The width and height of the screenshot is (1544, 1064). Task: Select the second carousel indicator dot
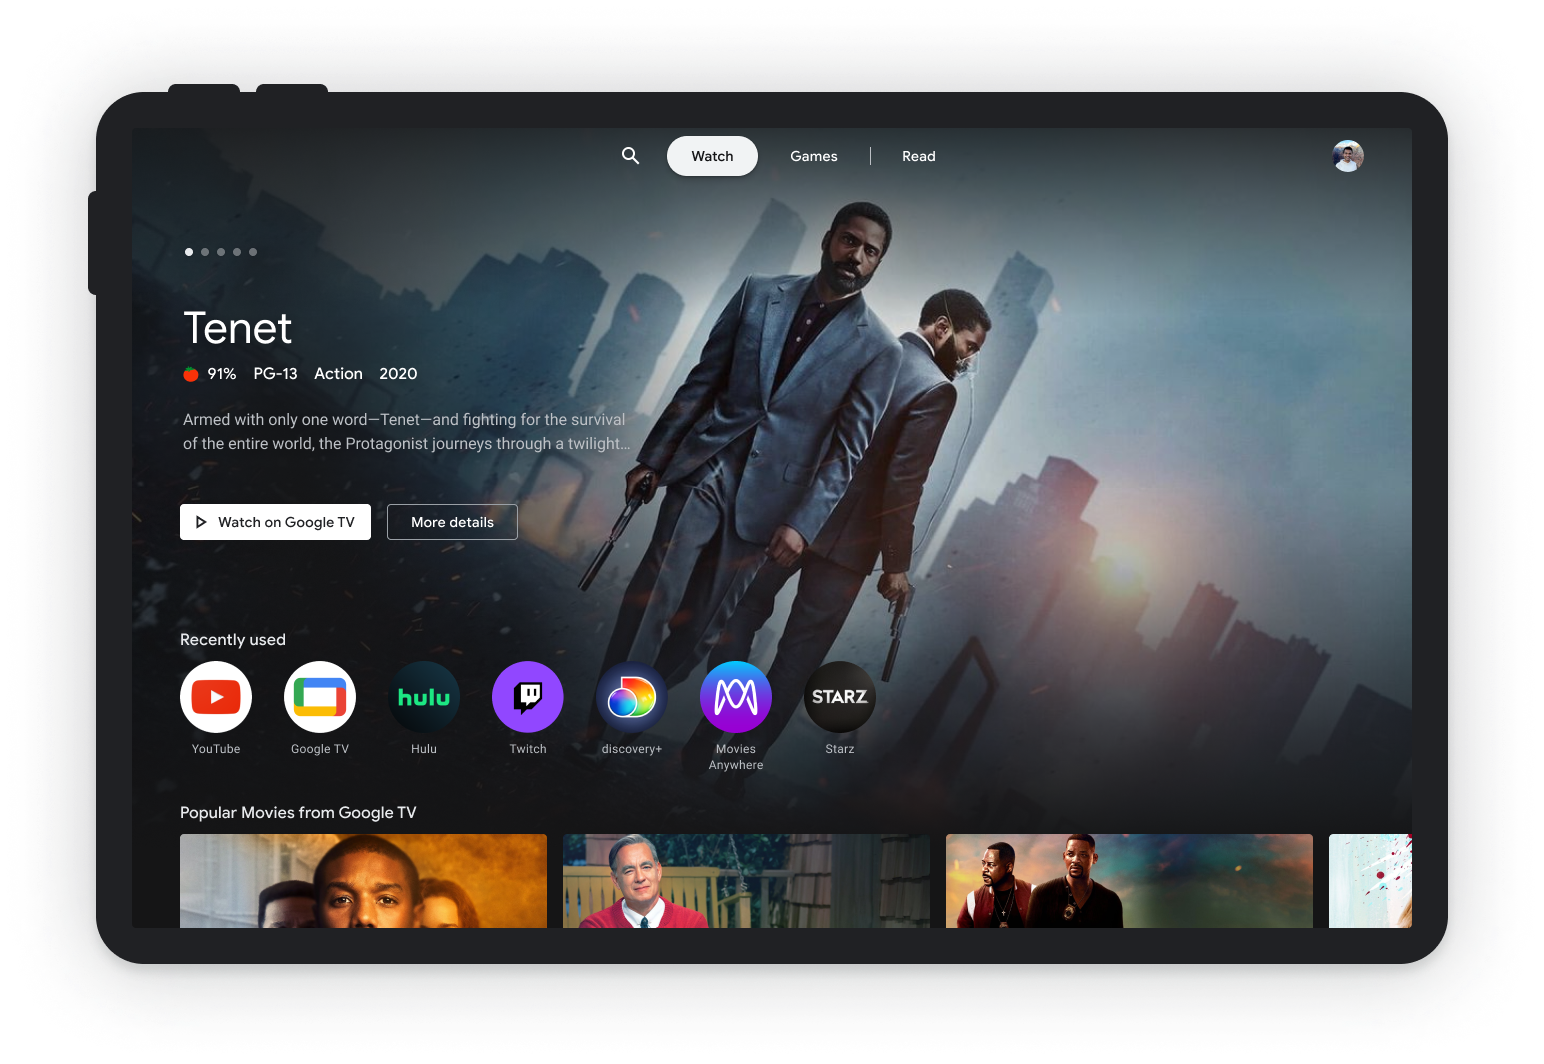205,252
